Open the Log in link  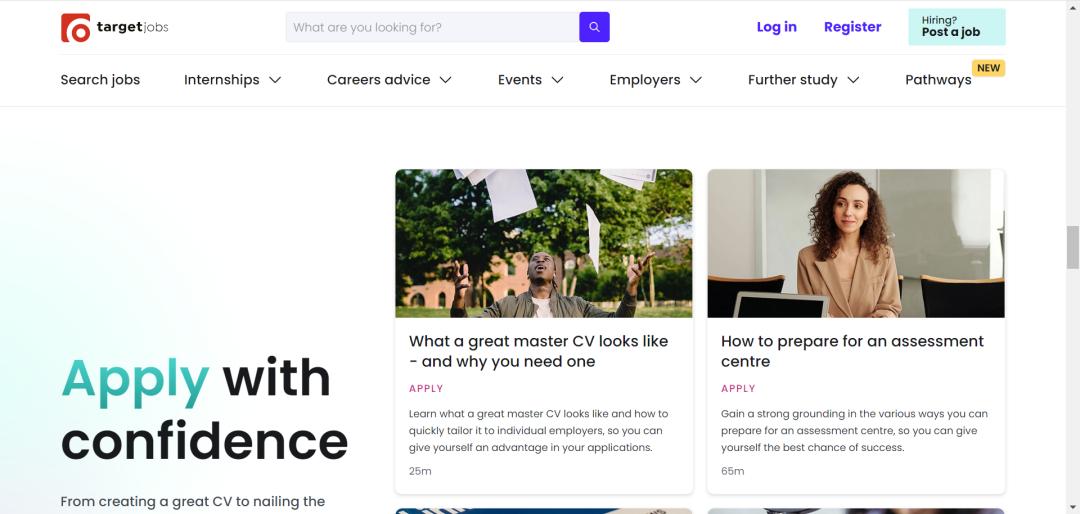coord(776,27)
